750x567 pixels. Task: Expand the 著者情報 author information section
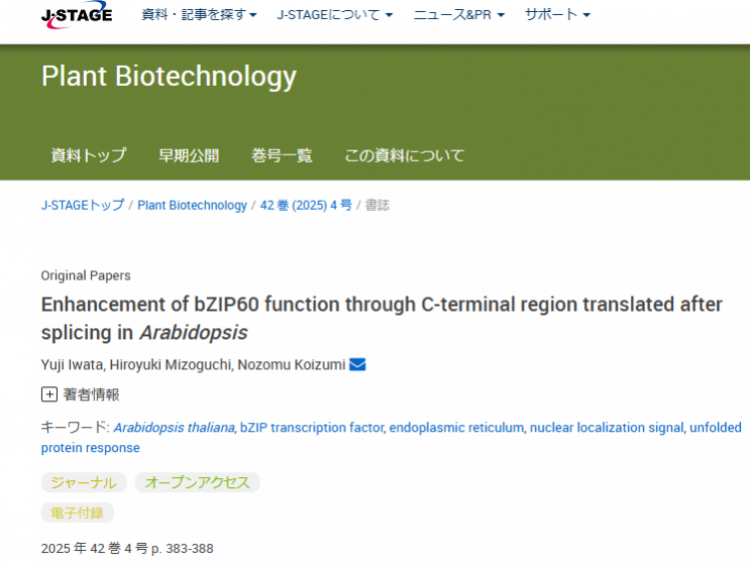click(91, 394)
